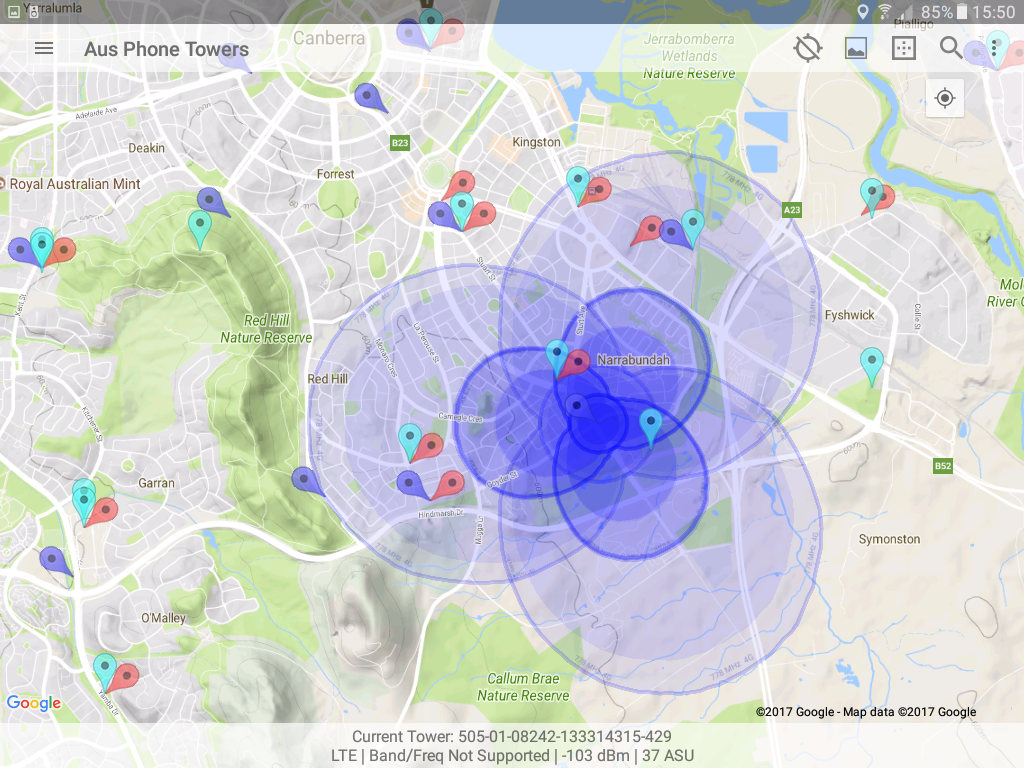Viewport: 1024px width, 768px height.
Task: Tap the B23 route shield
Action: [400, 143]
